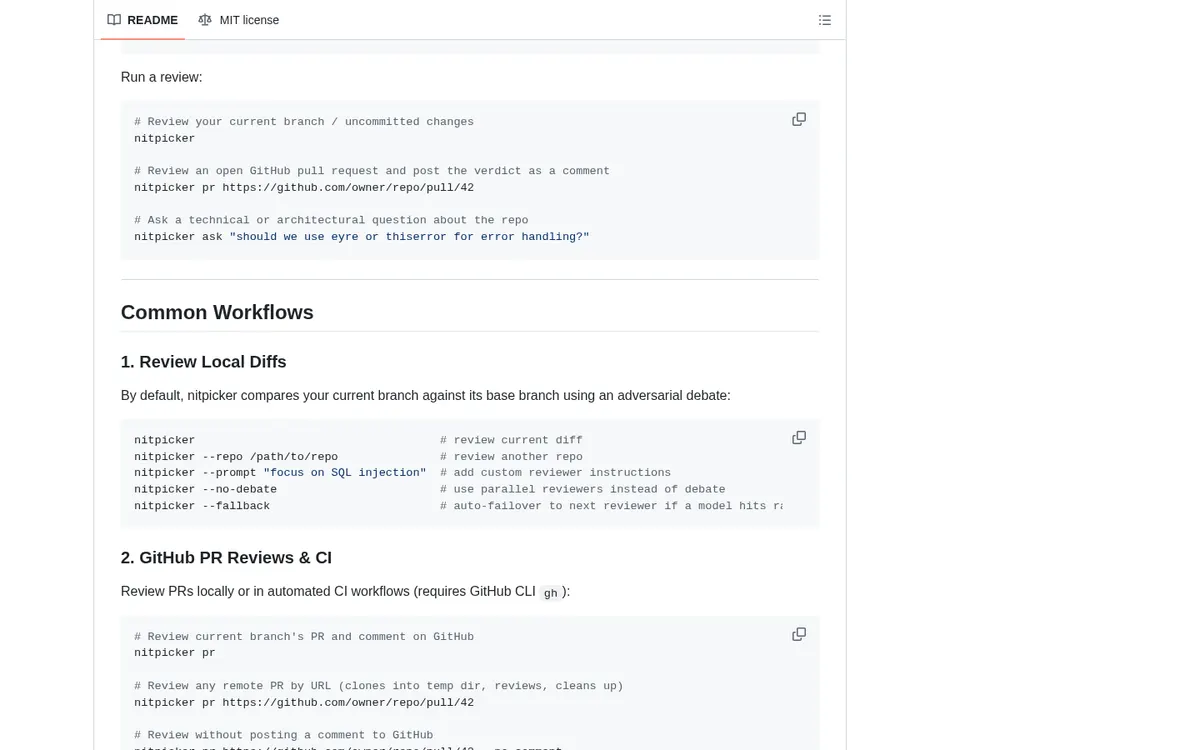Click the "nitpicker --no-debate" line

coord(206,489)
